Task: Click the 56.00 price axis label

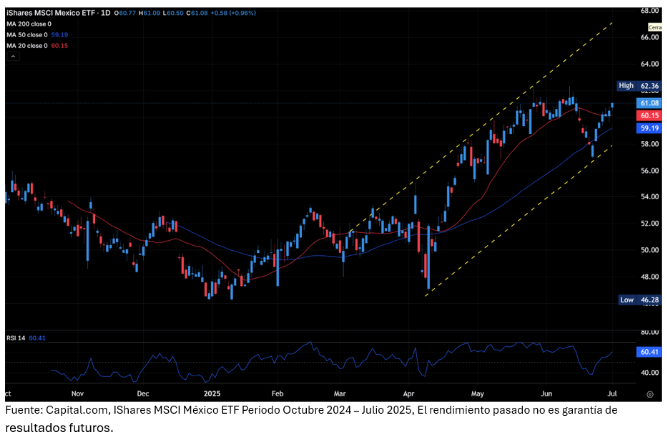Action: click(x=650, y=171)
